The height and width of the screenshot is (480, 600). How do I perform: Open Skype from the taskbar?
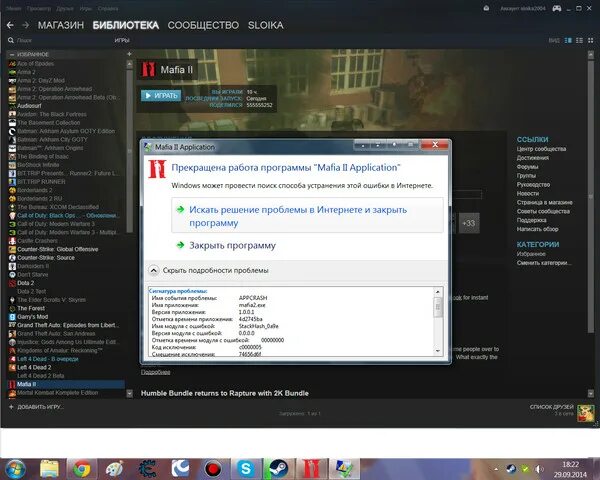point(246,469)
